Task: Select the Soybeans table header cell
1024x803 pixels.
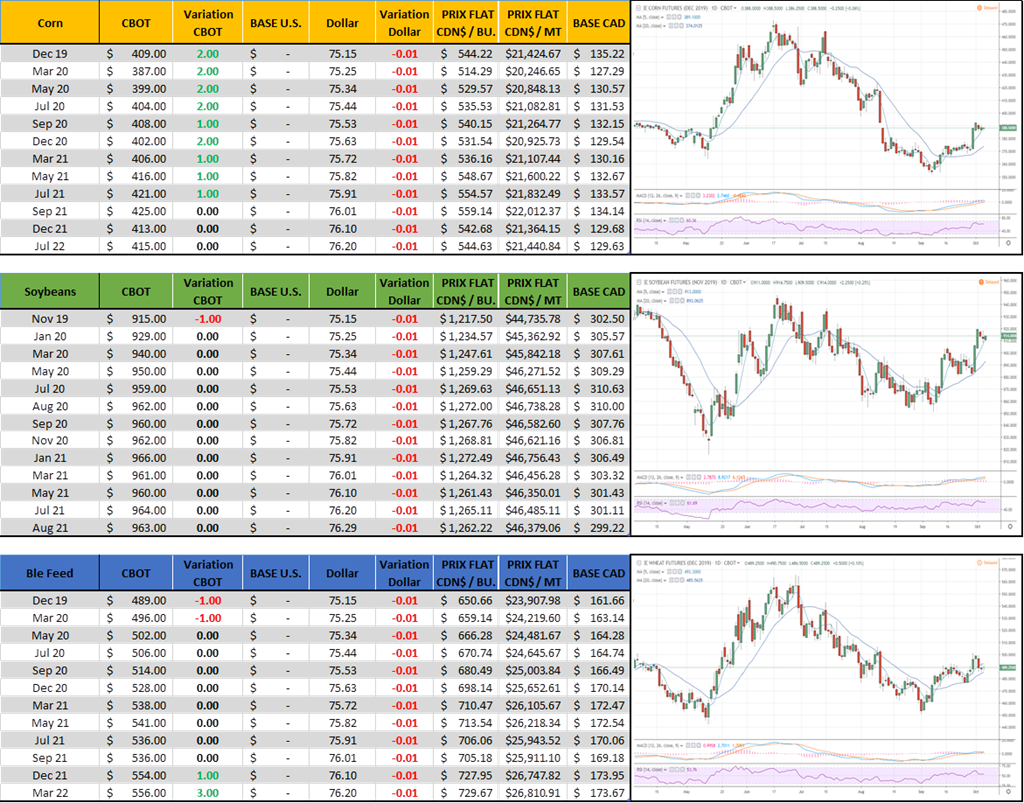Action: pyautogui.click(x=50, y=292)
